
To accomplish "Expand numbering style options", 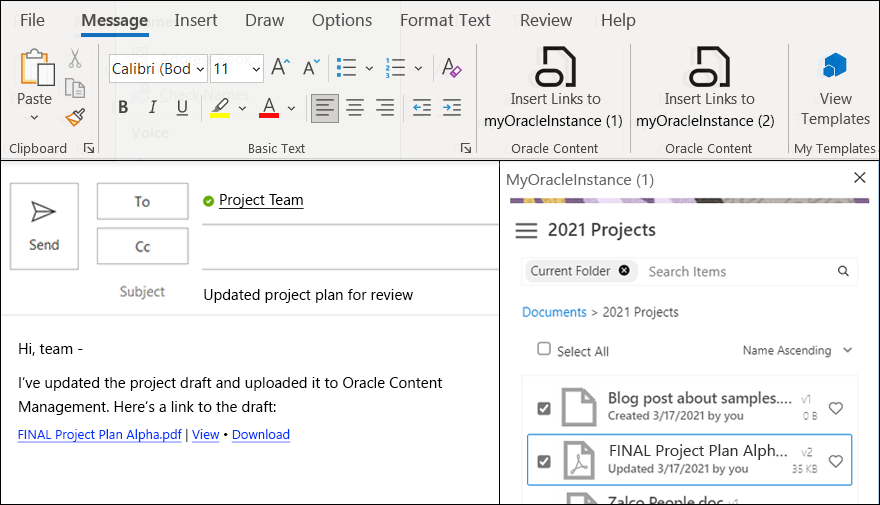I will [418, 68].
